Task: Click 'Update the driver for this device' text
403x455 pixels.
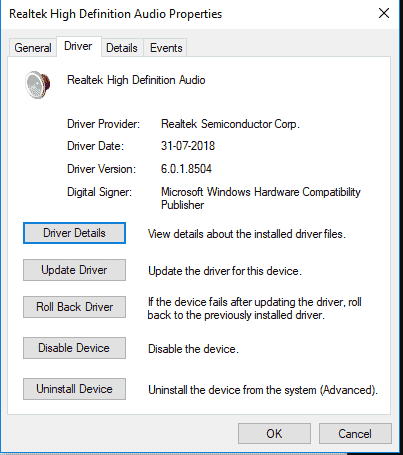Action: [x=225, y=271]
